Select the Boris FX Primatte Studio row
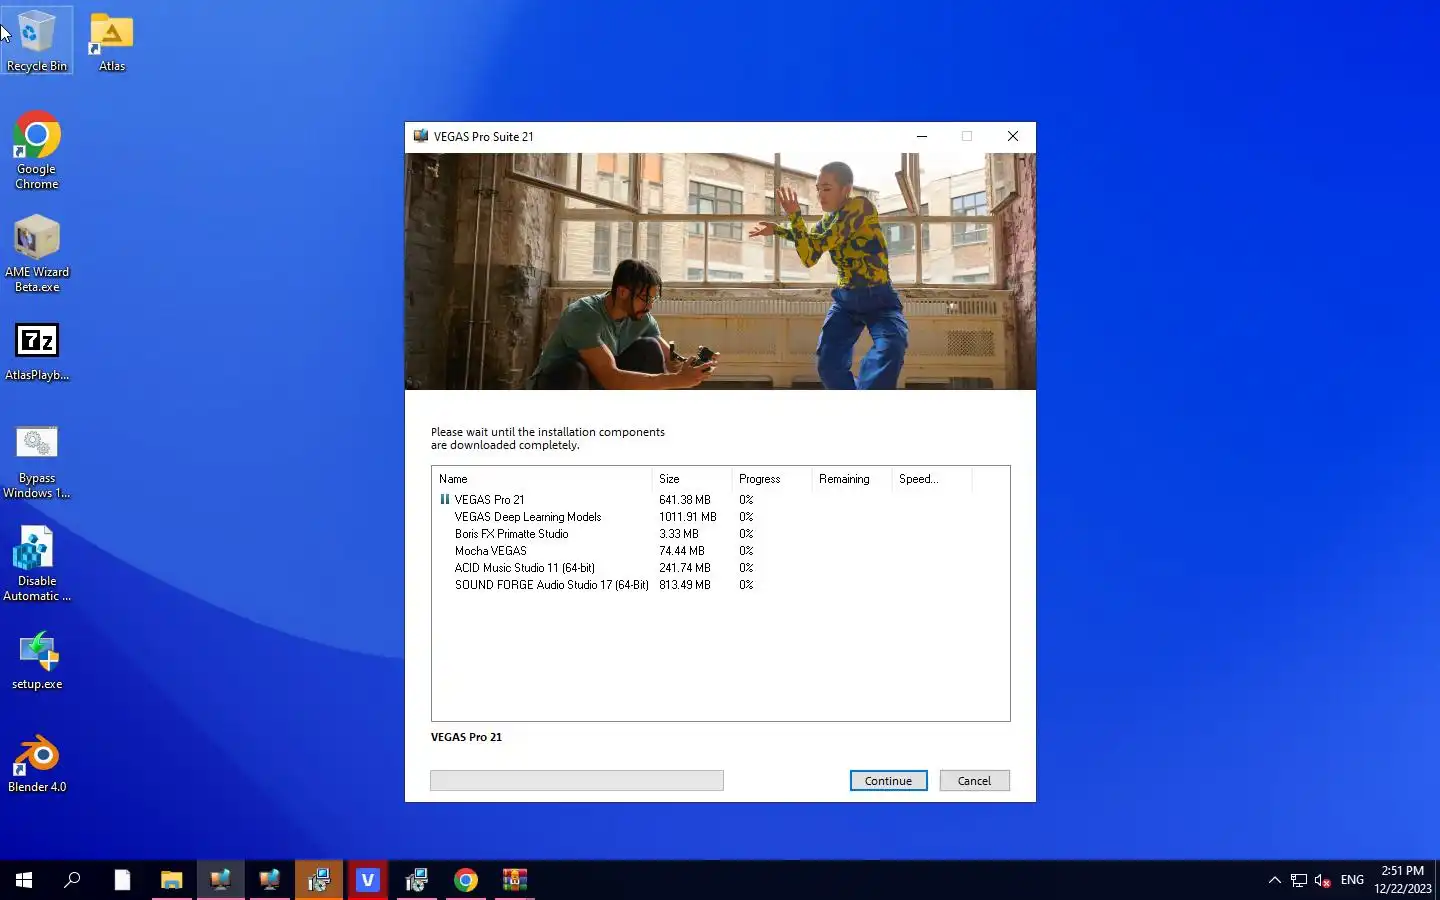The height and width of the screenshot is (900, 1440). pyautogui.click(x=720, y=534)
